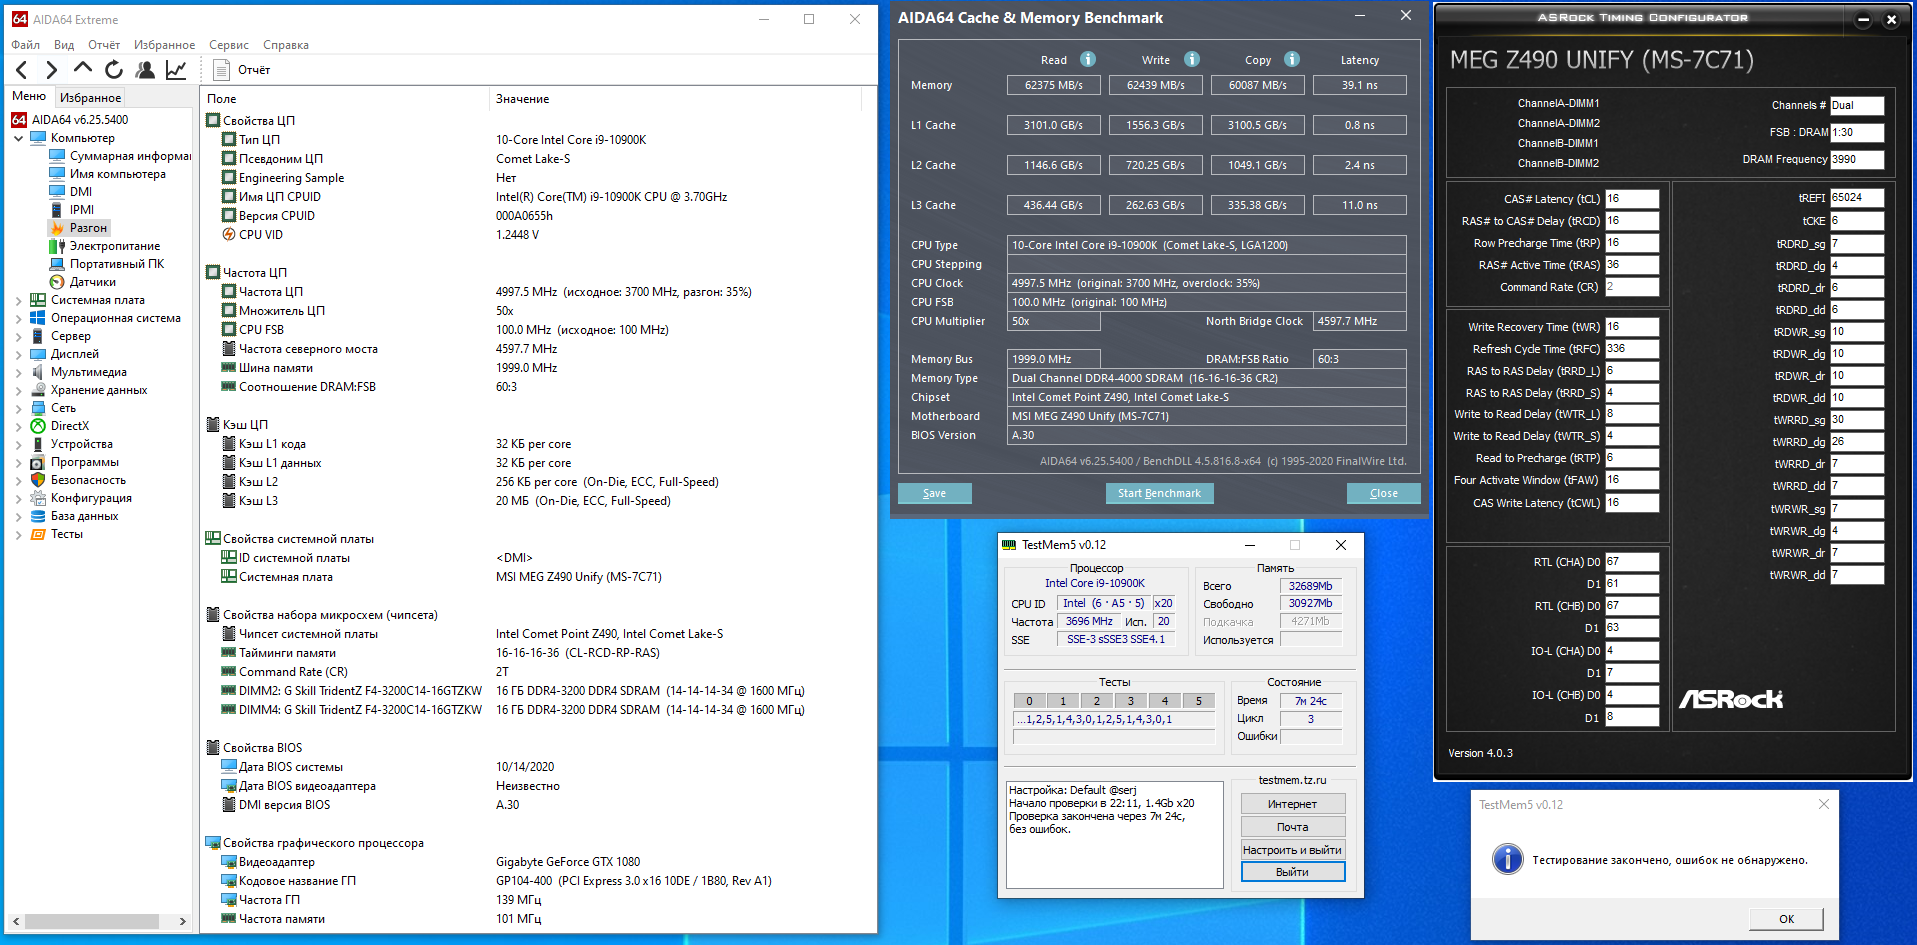Open the Отчёт menu in the menu bar

tap(104, 45)
